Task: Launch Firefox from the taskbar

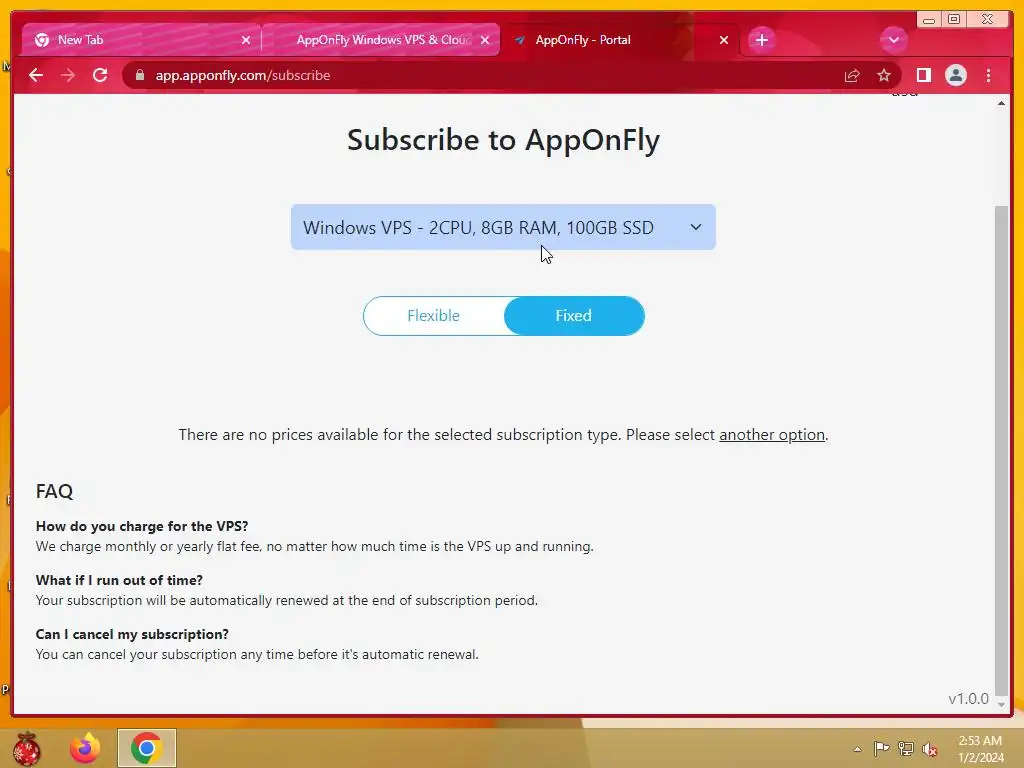Action: (85, 748)
